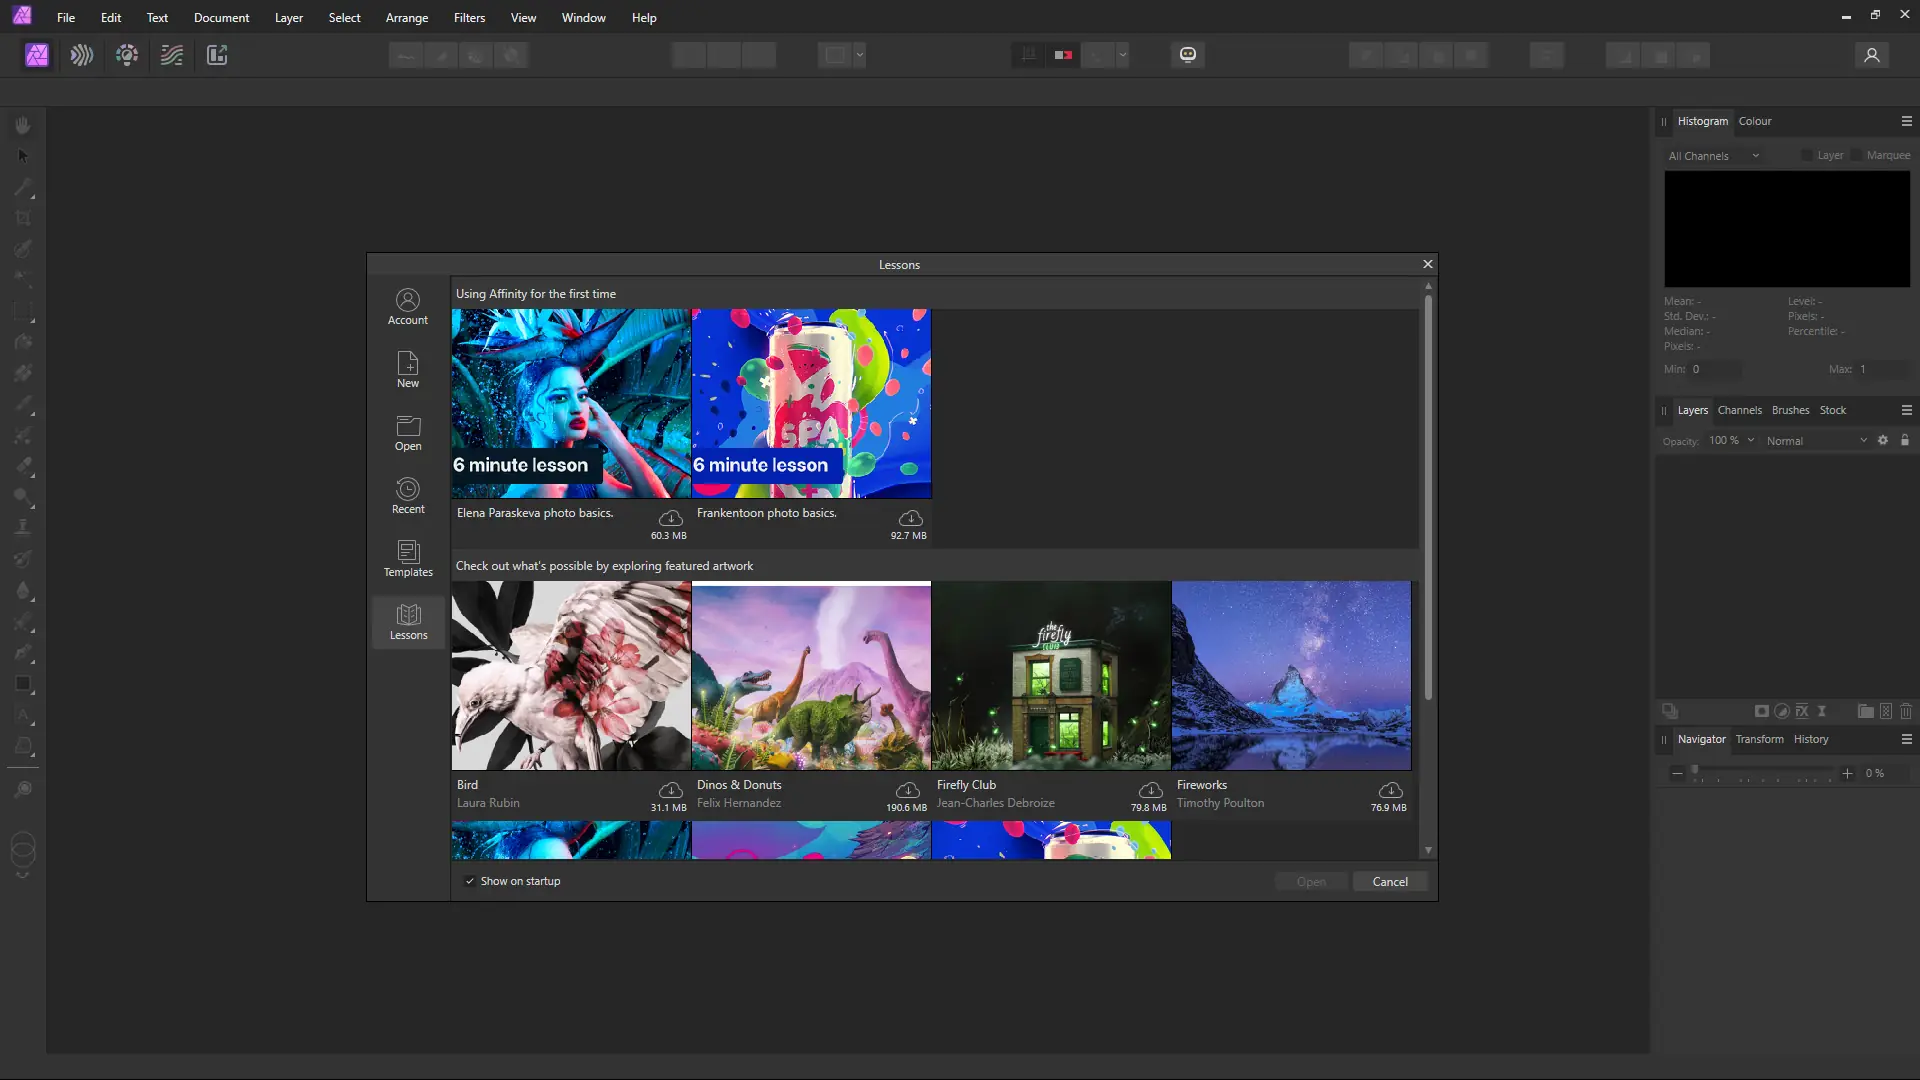Viewport: 1920px width, 1080px height.
Task: Enable the Layer histogram checkbox
Action: click(x=1807, y=155)
